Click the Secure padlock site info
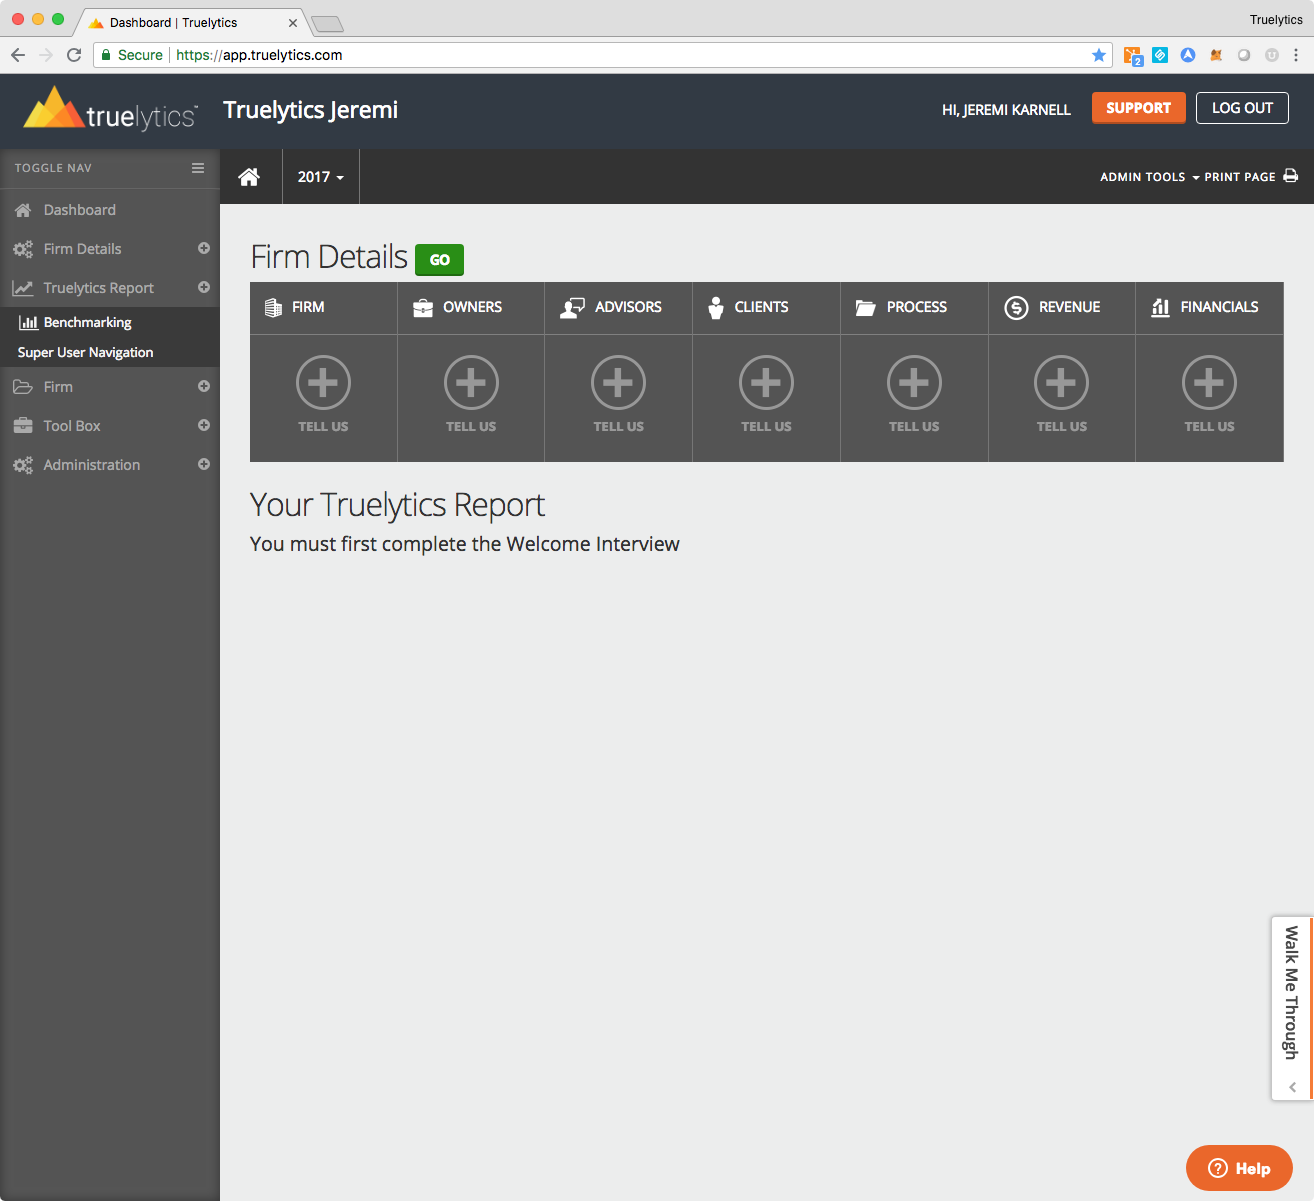Image resolution: width=1314 pixels, height=1201 pixels. [x=132, y=55]
